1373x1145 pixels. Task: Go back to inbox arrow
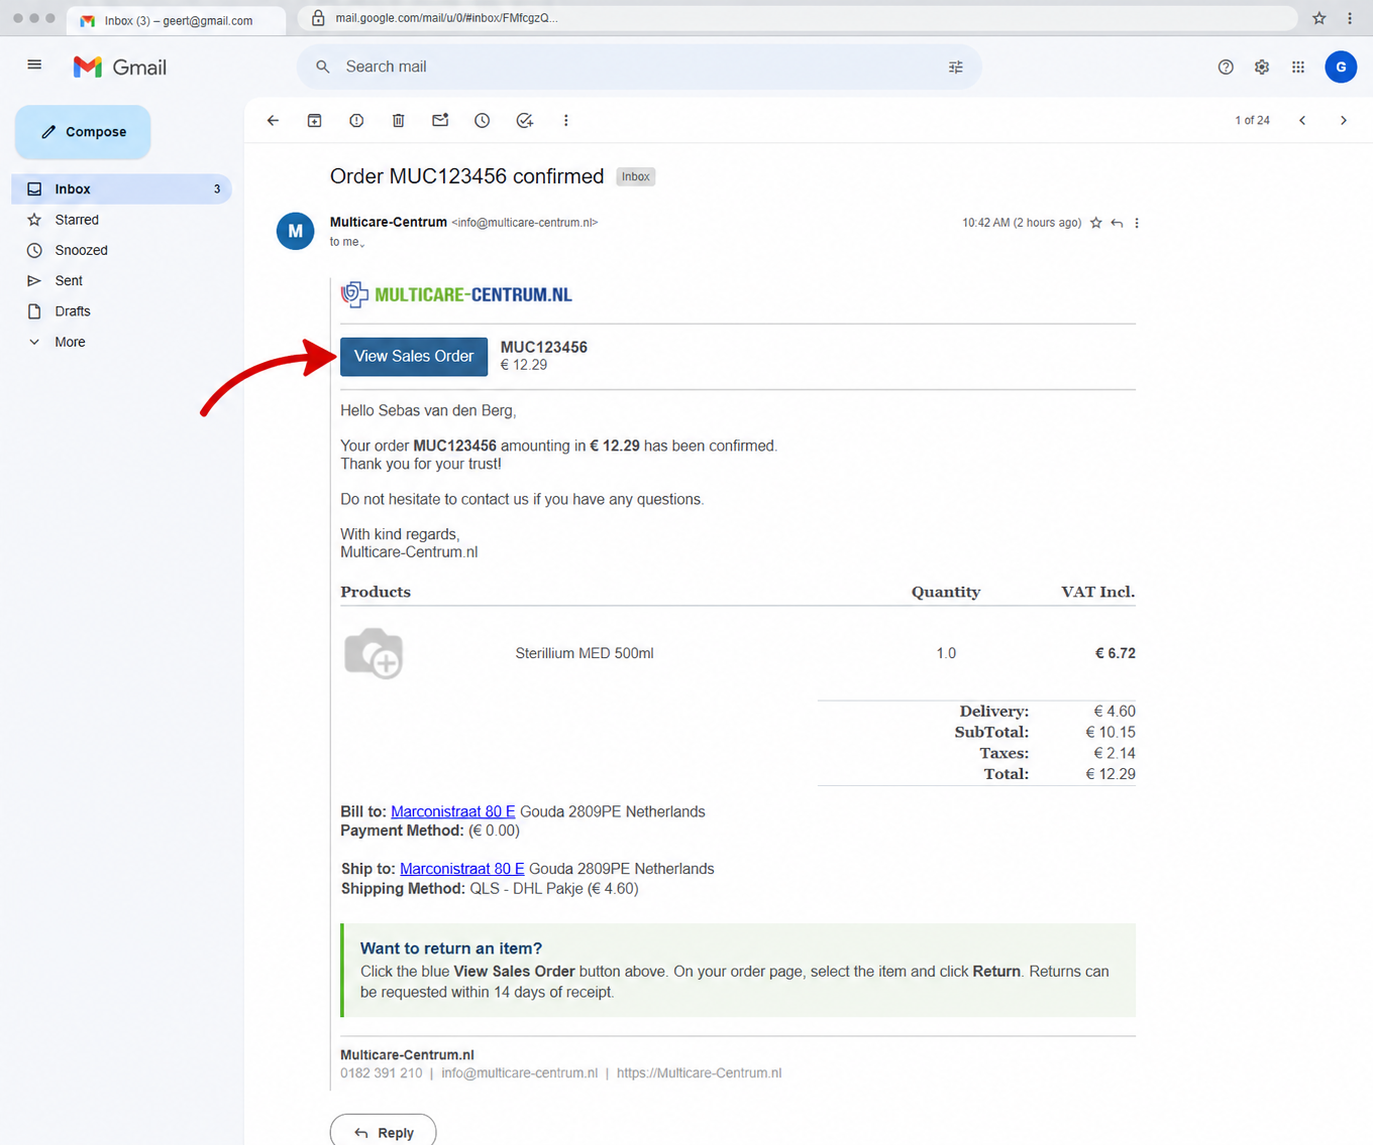click(x=273, y=120)
